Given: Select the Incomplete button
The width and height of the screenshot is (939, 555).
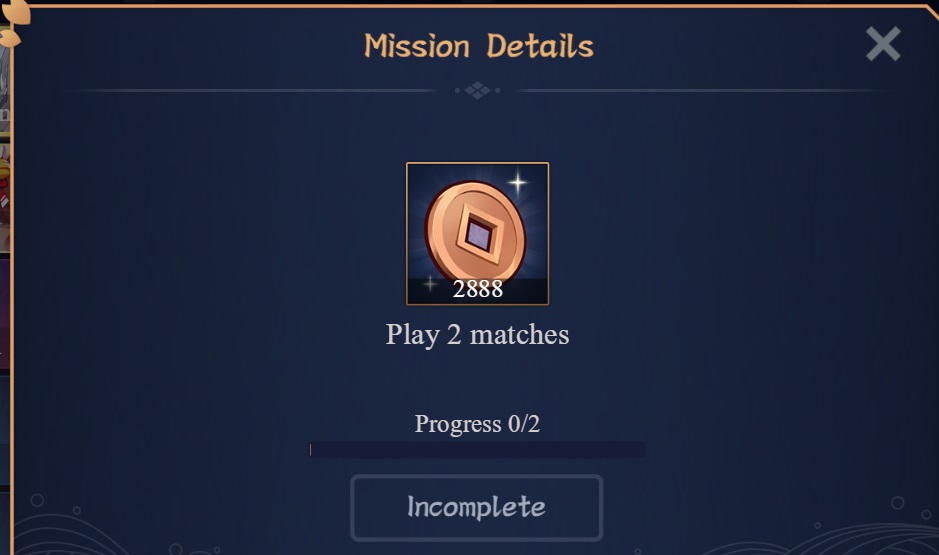Looking at the screenshot, I should click(x=476, y=508).
